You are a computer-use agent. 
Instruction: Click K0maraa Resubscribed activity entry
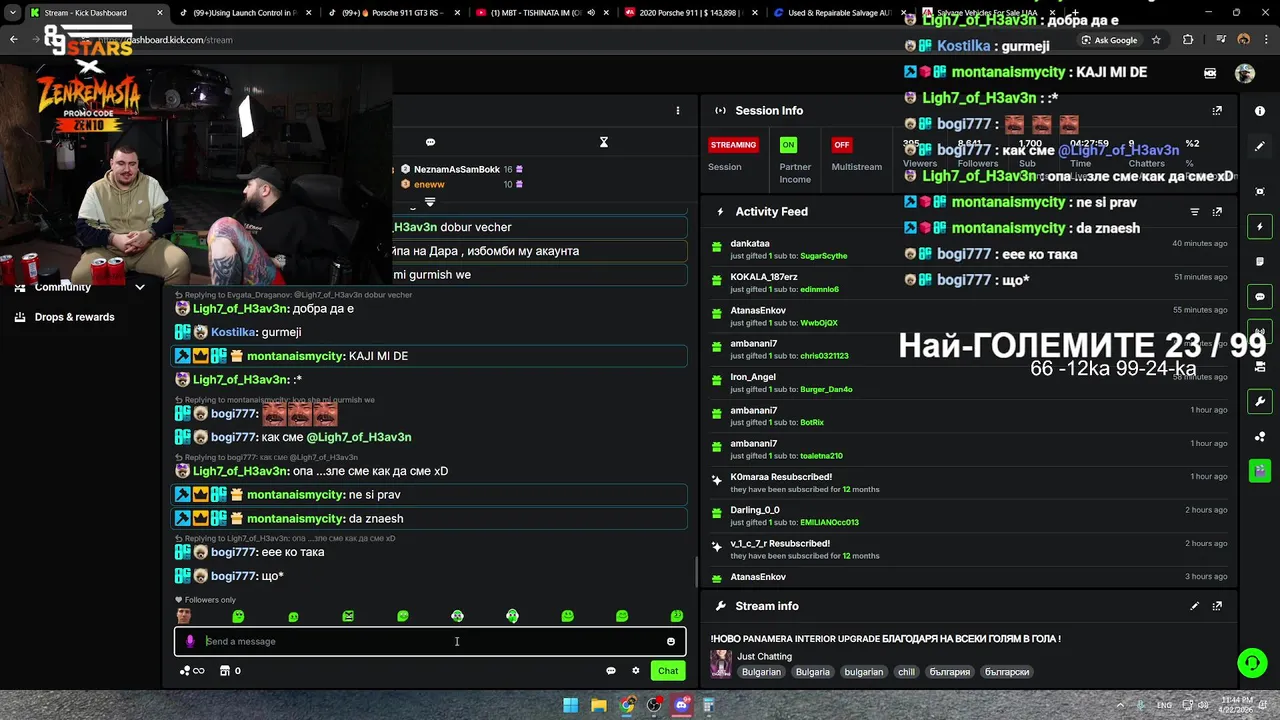(x=969, y=482)
